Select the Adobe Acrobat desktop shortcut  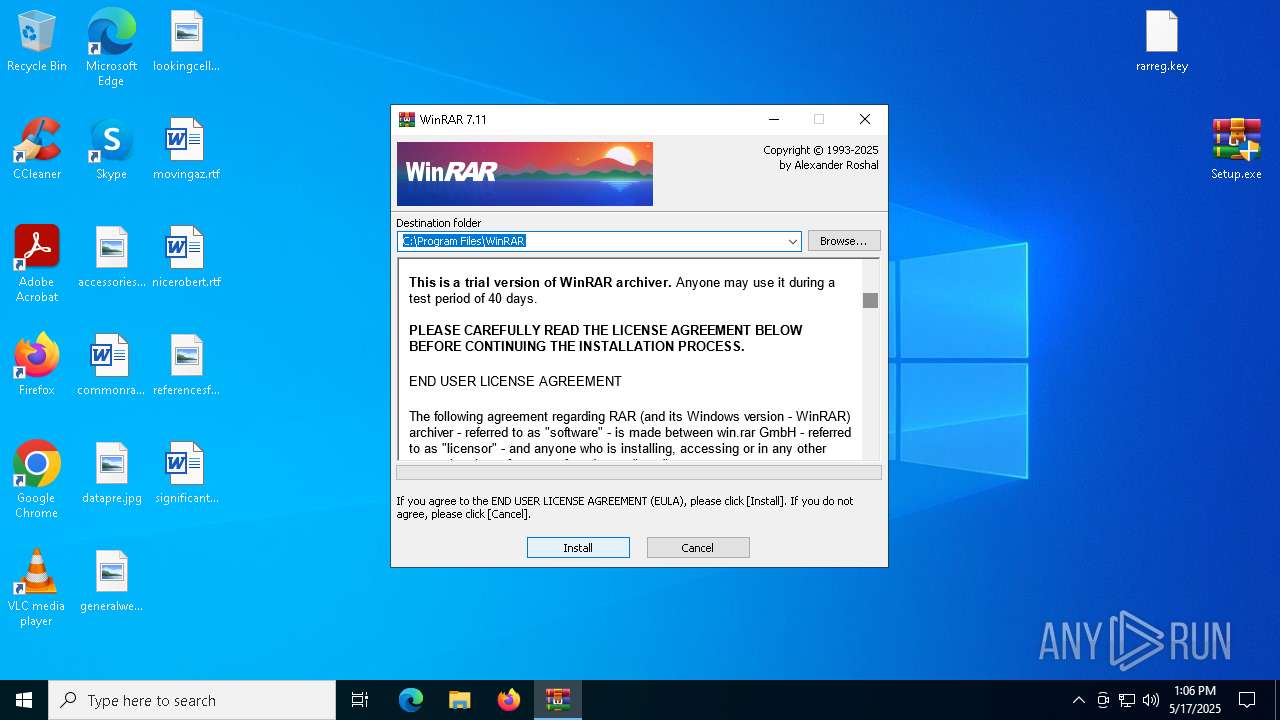click(x=37, y=264)
